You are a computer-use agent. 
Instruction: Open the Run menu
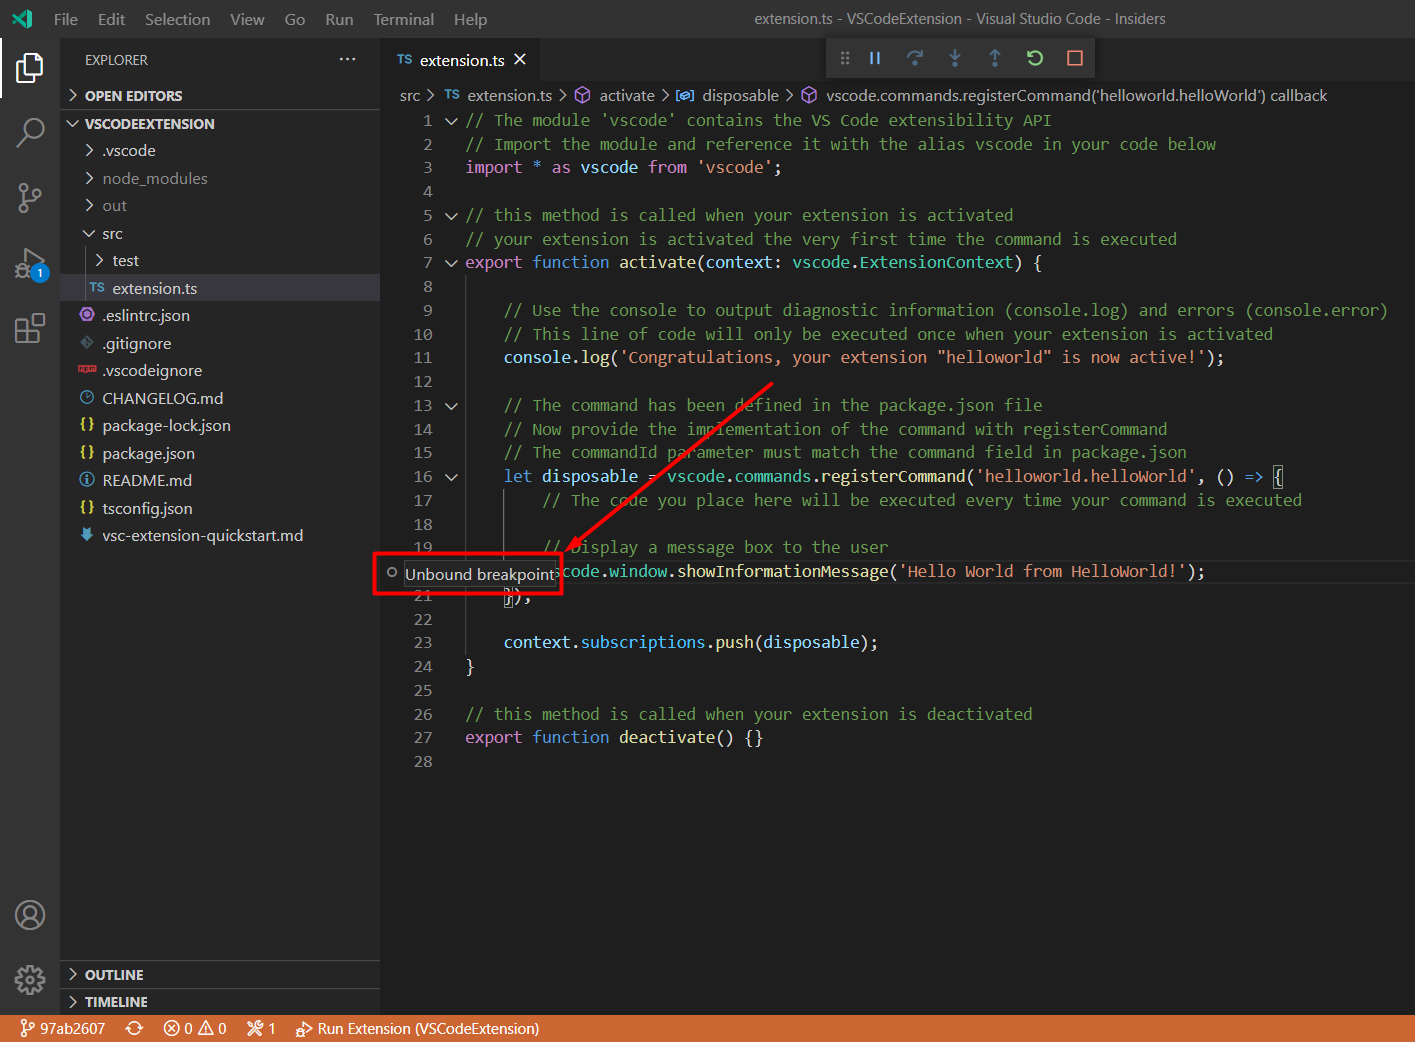339,19
